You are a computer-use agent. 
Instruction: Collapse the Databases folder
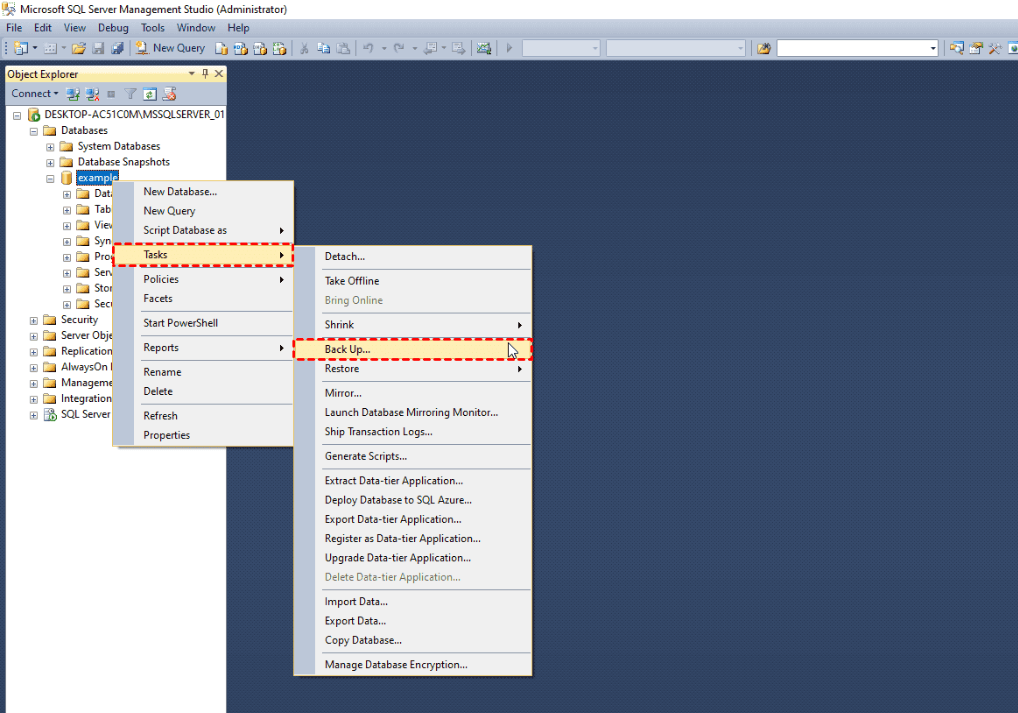[x=34, y=131]
